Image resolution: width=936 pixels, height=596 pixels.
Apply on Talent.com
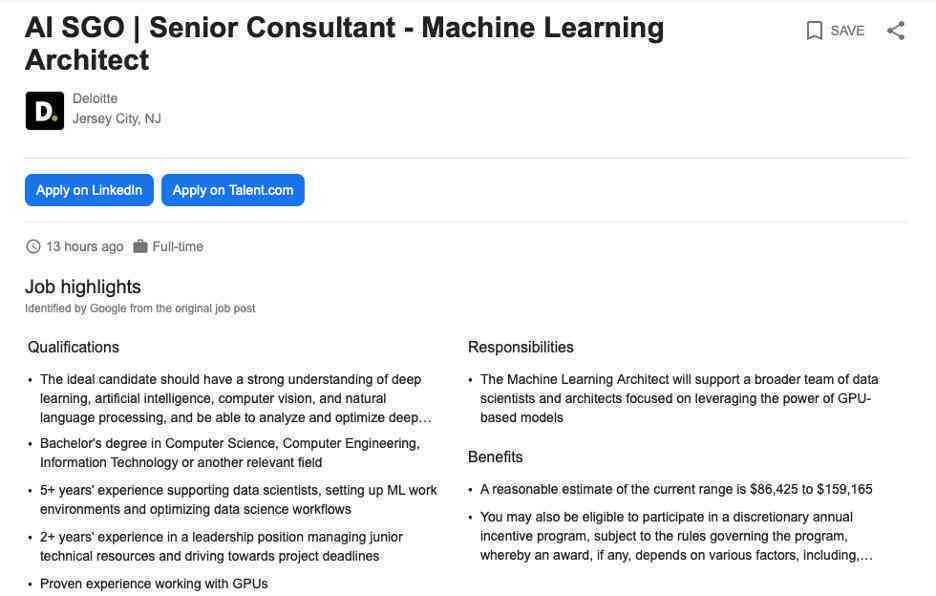[233, 190]
